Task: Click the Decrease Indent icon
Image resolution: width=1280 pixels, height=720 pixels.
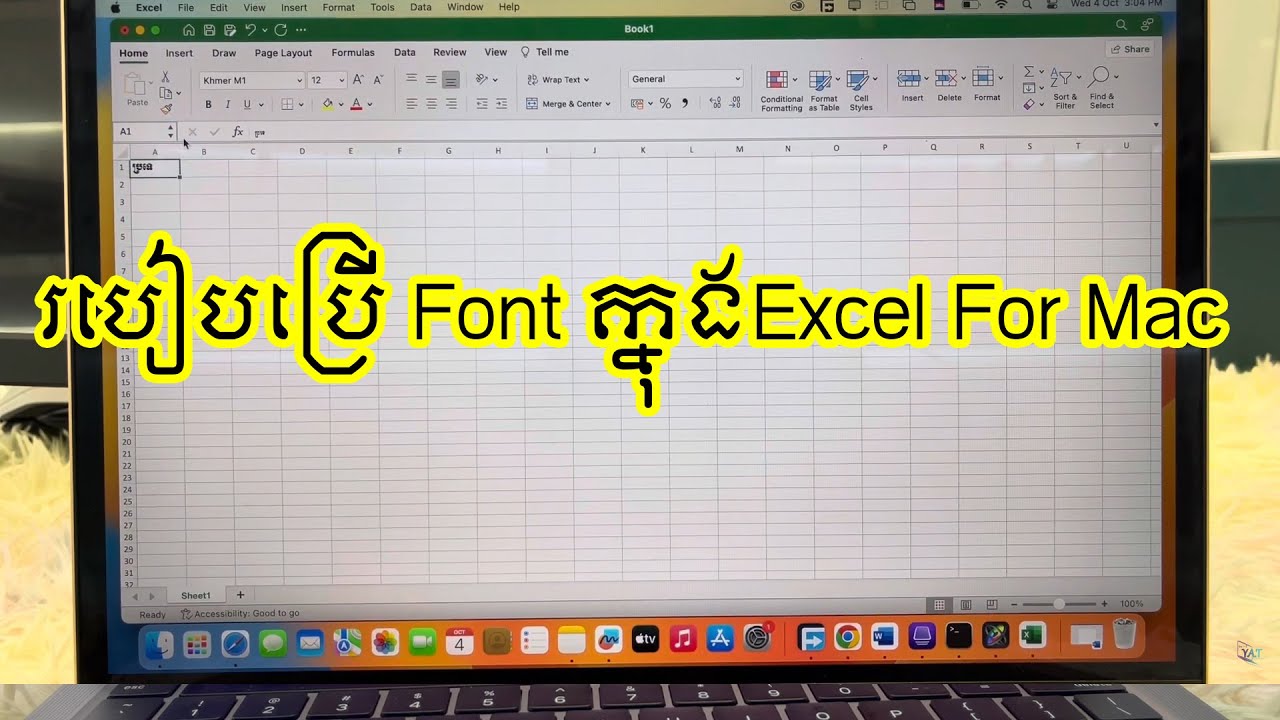Action: pyautogui.click(x=481, y=104)
